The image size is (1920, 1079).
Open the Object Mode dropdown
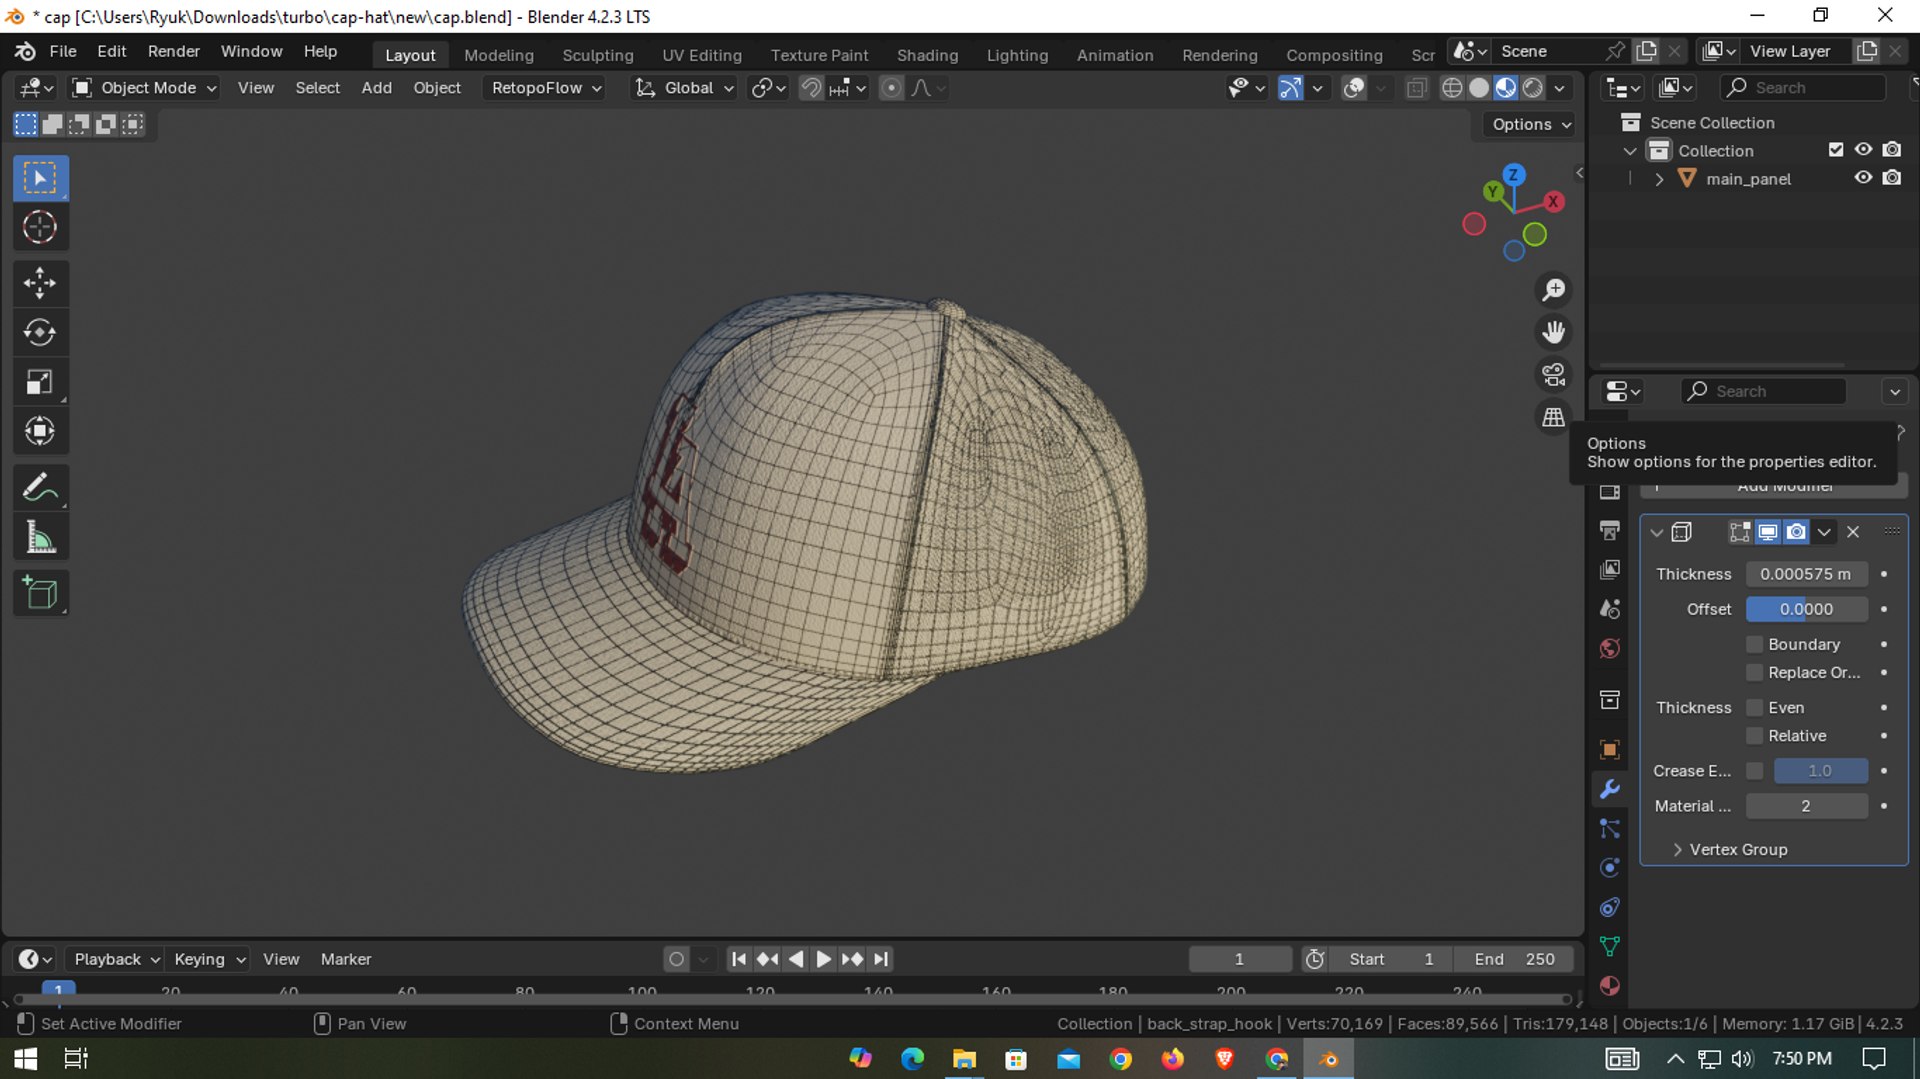coord(145,88)
